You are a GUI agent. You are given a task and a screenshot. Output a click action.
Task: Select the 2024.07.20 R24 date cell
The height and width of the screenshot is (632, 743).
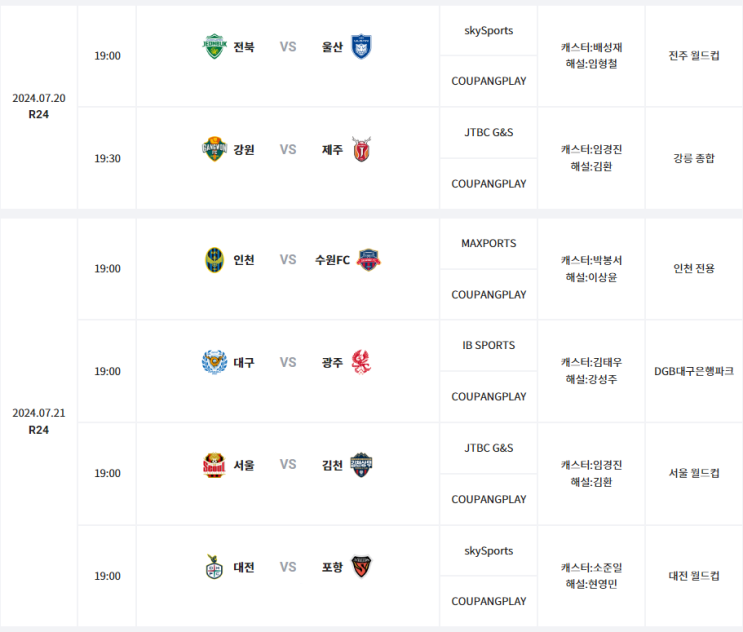tap(39, 106)
